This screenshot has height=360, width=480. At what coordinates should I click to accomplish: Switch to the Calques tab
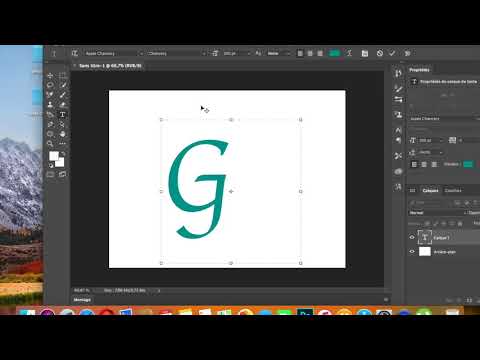pyautogui.click(x=430, y=191)
